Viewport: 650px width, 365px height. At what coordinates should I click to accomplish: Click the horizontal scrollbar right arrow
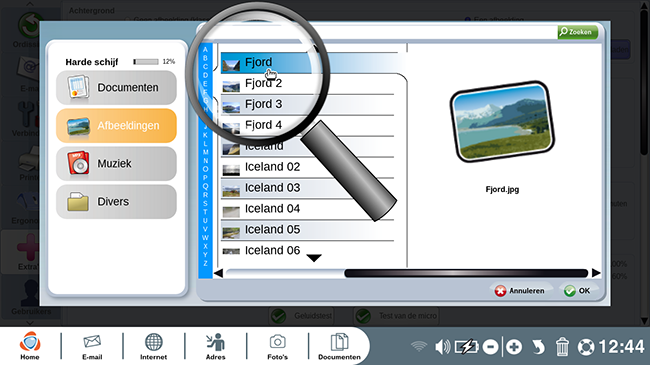click(596, 273)
